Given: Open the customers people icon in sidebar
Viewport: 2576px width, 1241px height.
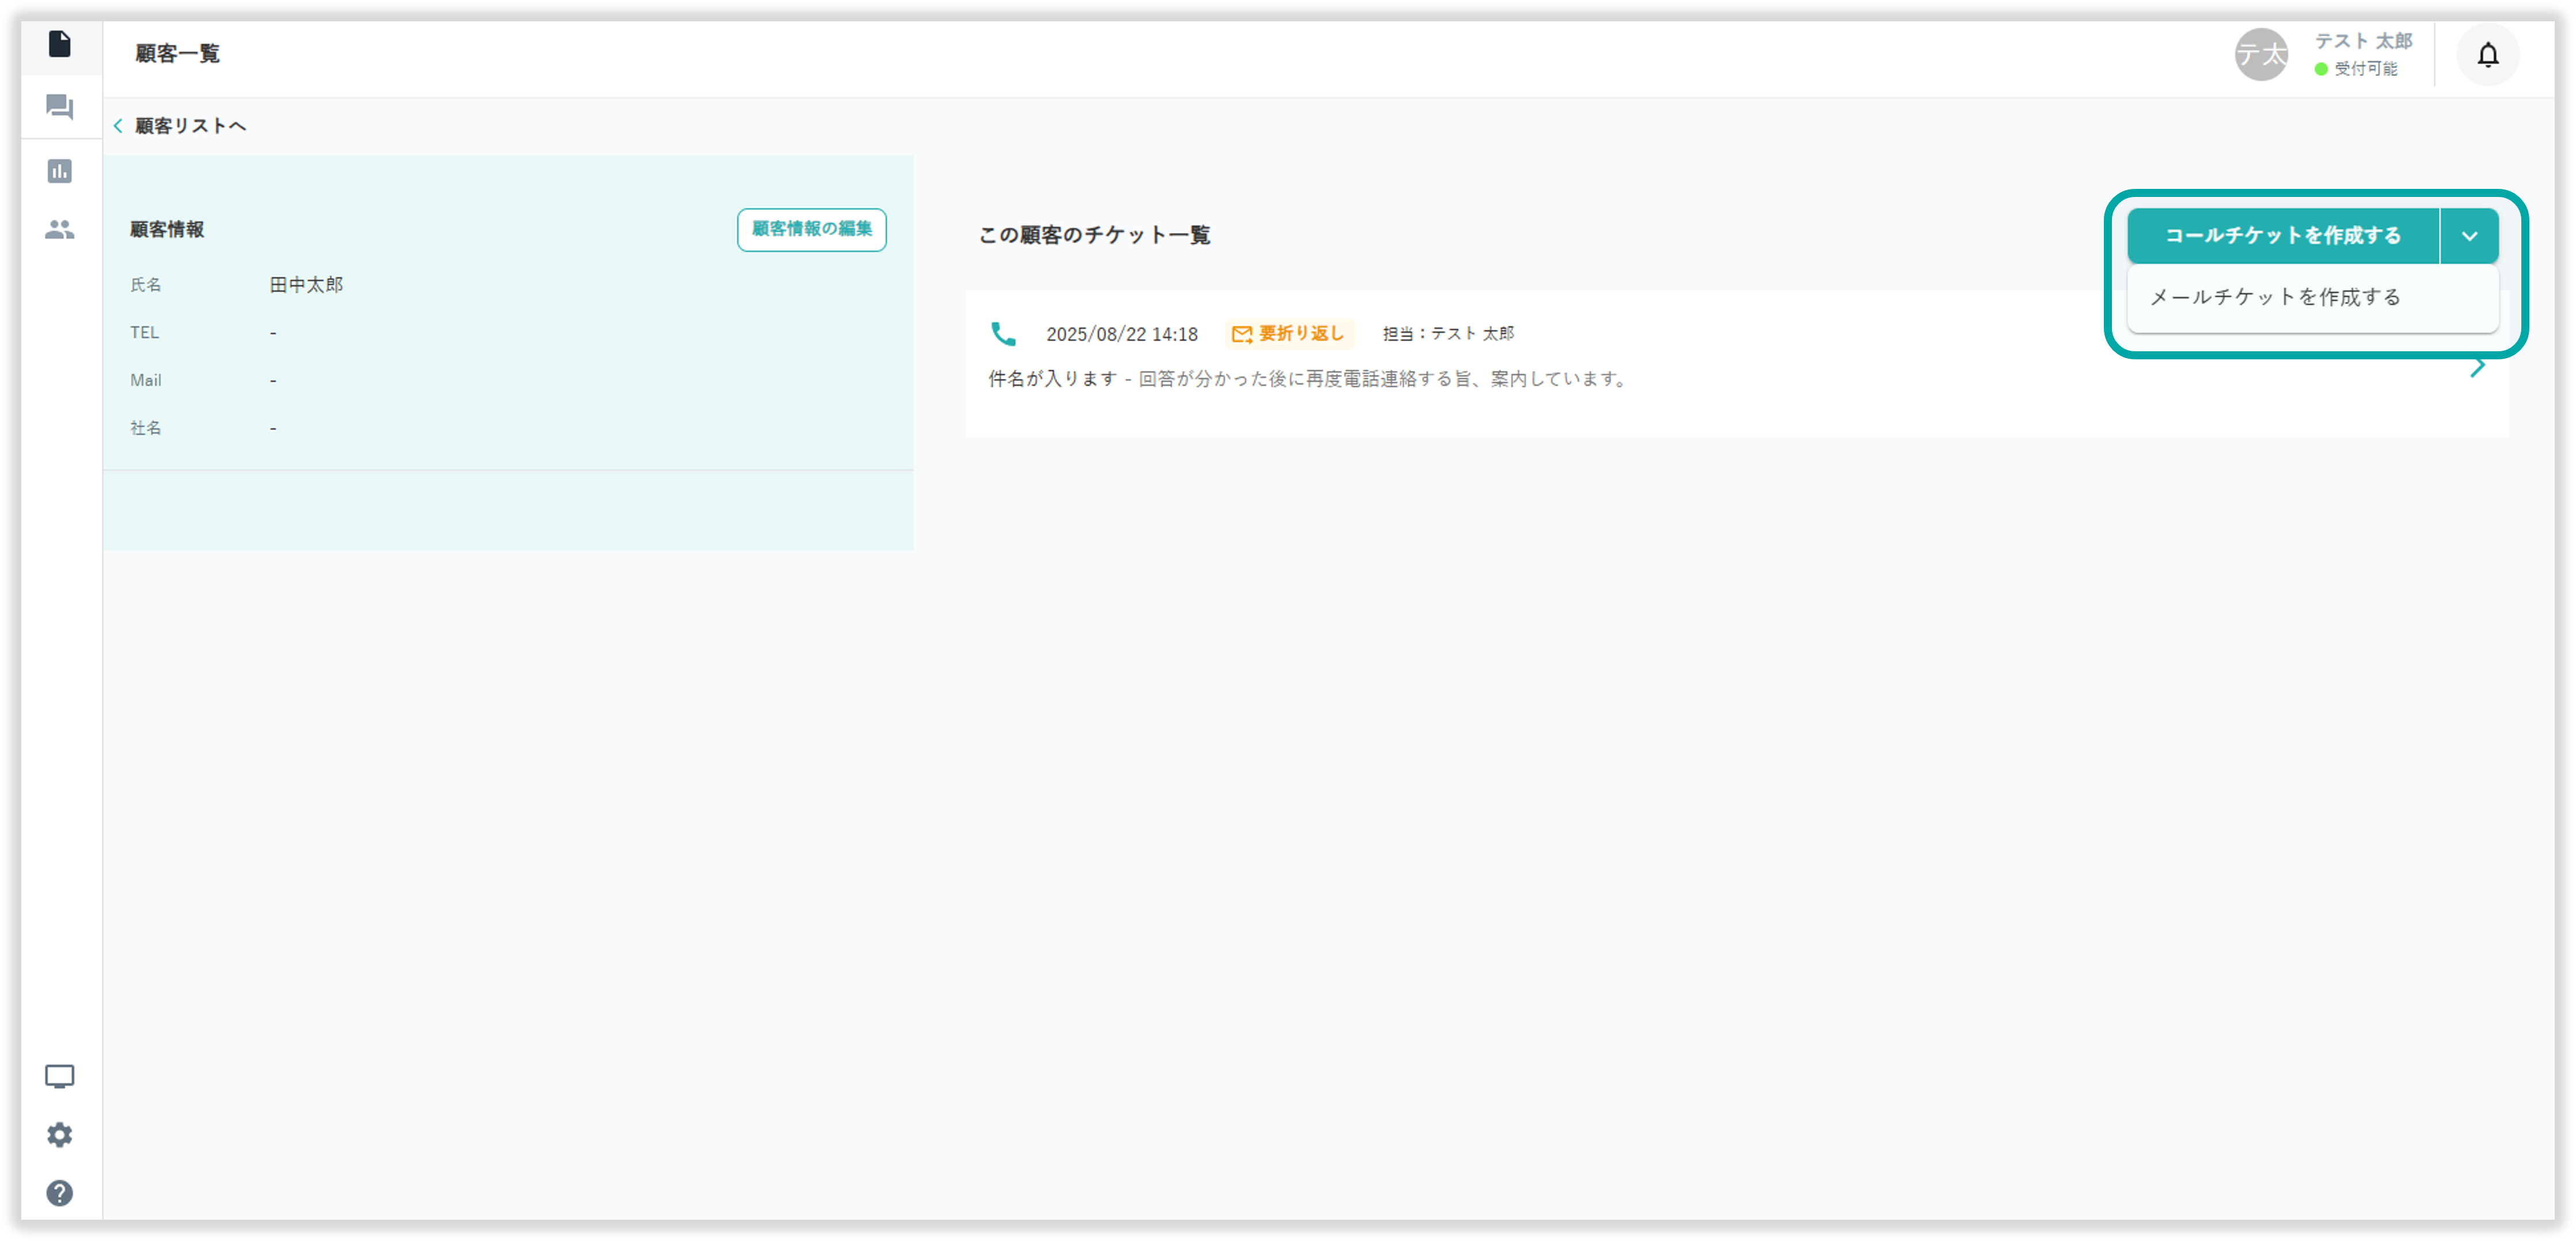Looking at the screenshot, I should click(x=59, y=230).
